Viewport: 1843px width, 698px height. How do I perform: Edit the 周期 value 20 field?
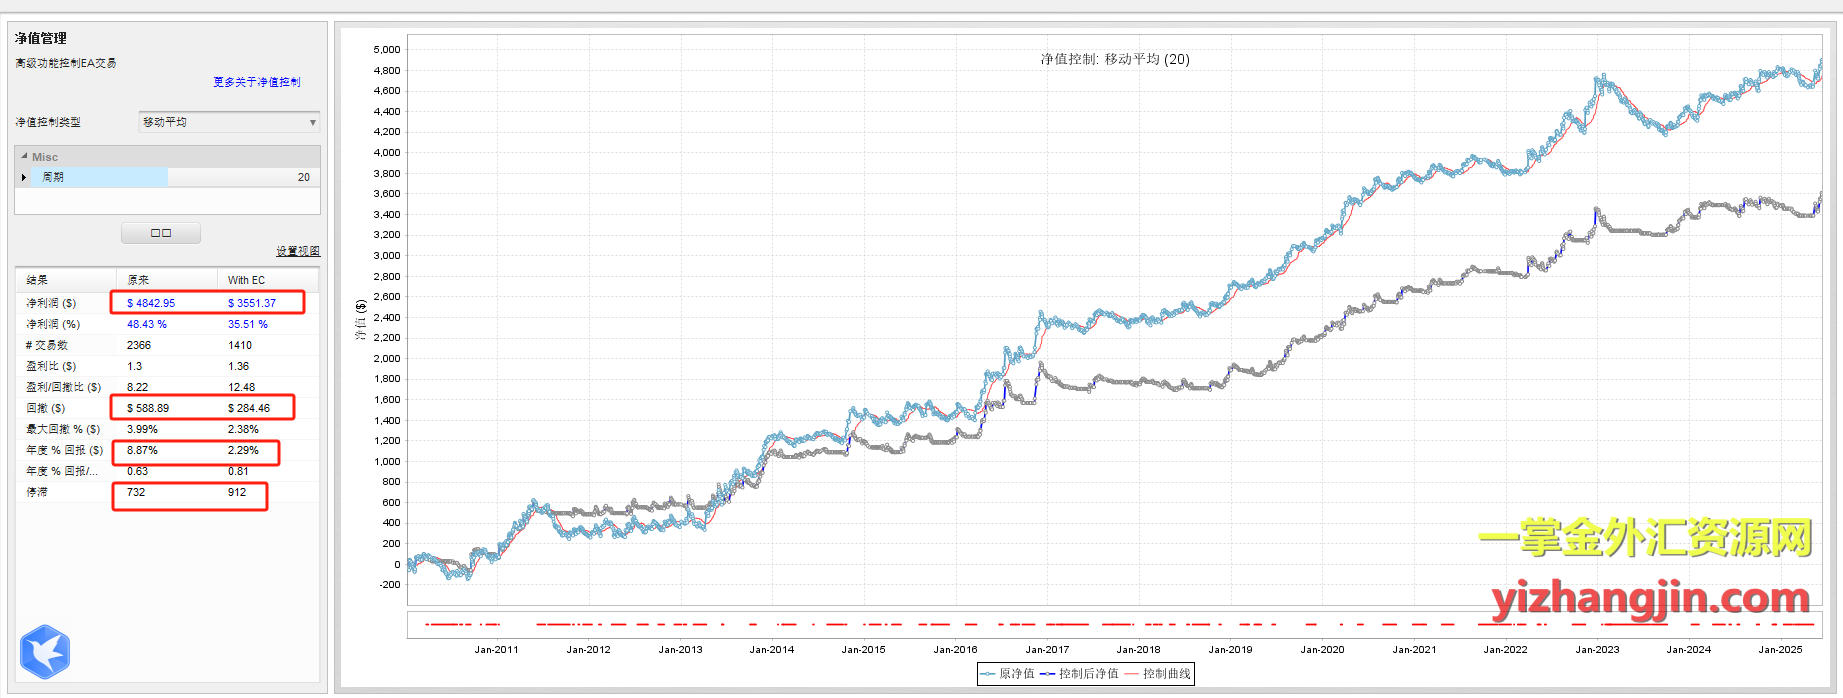point(243,177)
